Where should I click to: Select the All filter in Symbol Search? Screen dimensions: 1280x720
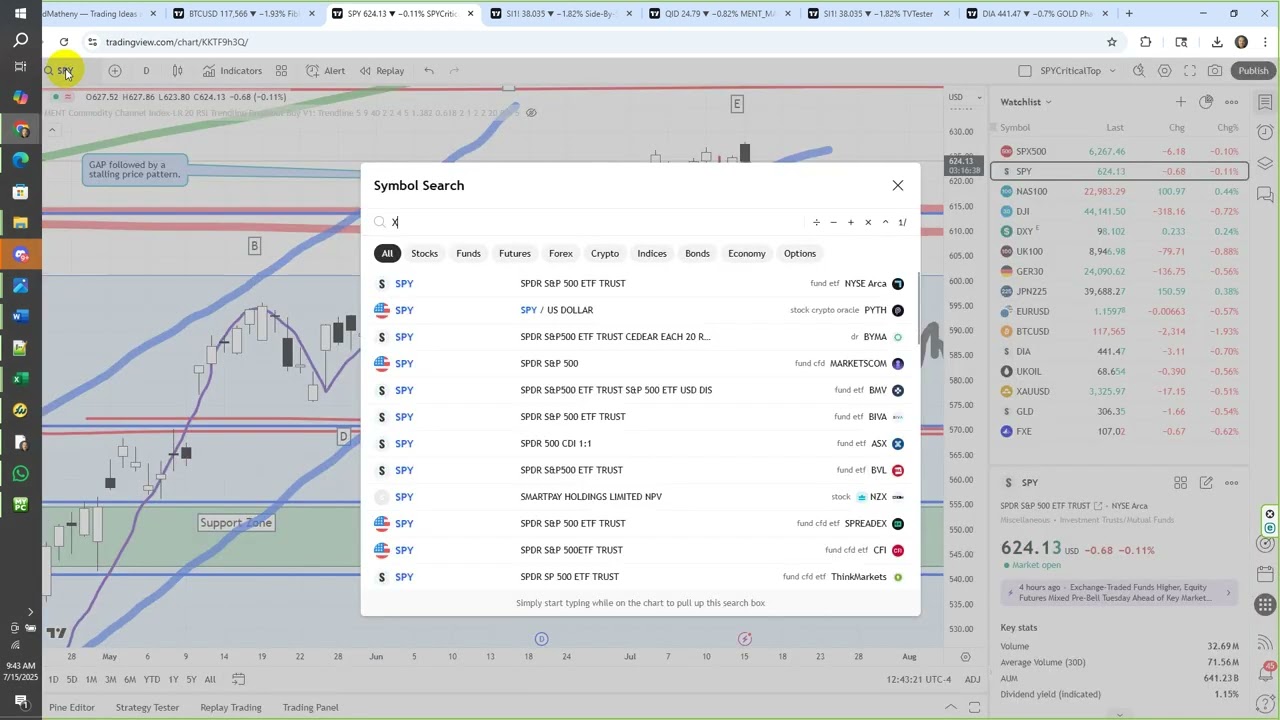pos(387,253)
